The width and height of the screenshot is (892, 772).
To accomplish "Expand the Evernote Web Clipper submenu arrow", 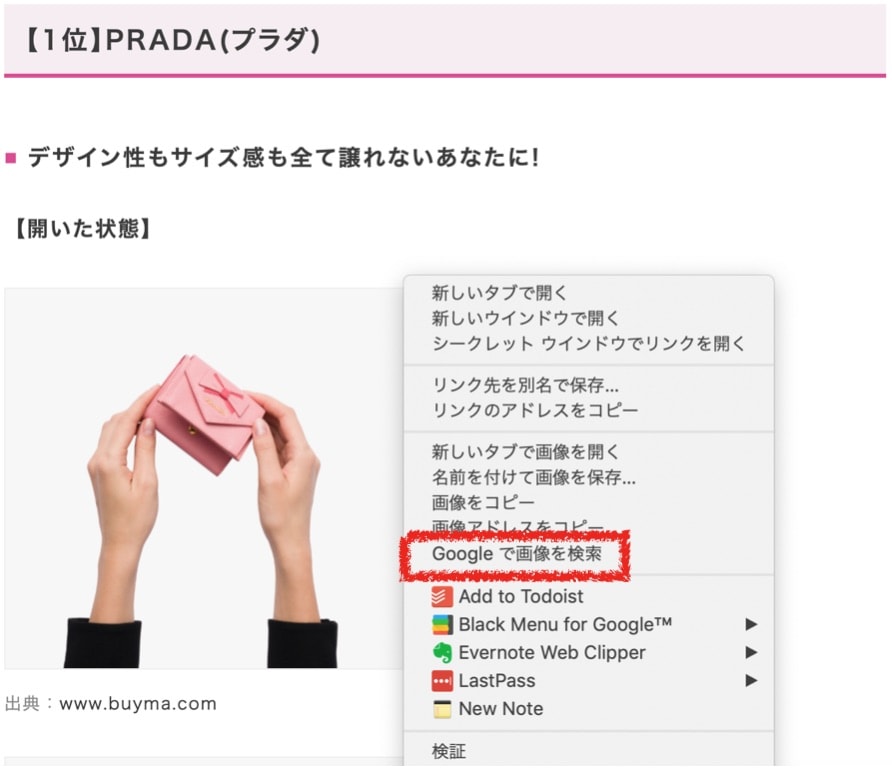I will pos(751,653).
